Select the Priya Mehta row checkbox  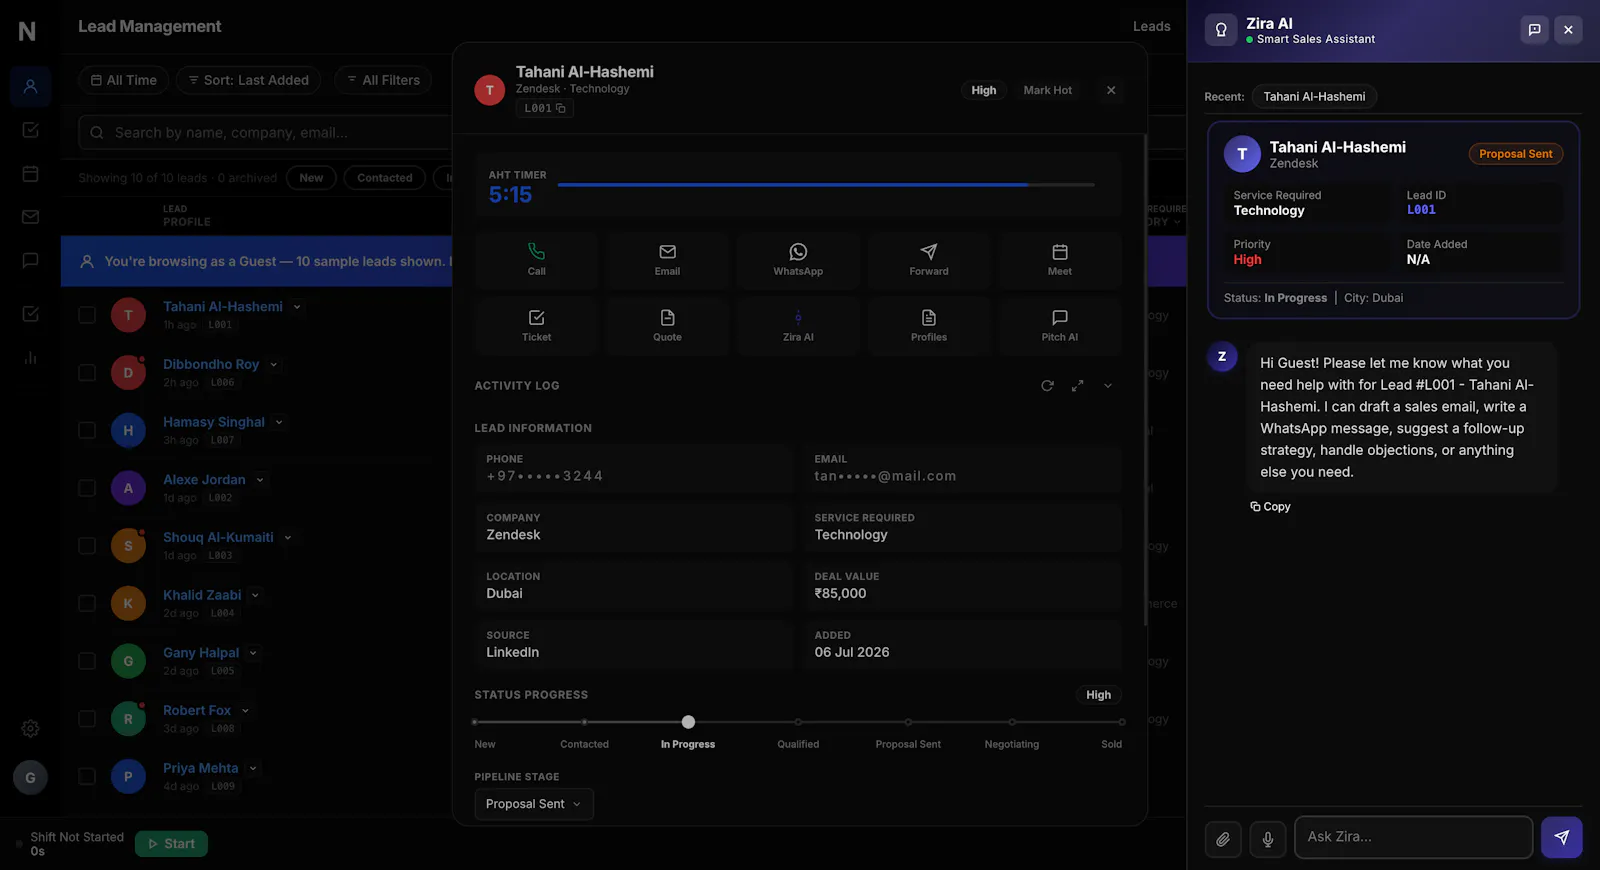[x=87, y=776]
